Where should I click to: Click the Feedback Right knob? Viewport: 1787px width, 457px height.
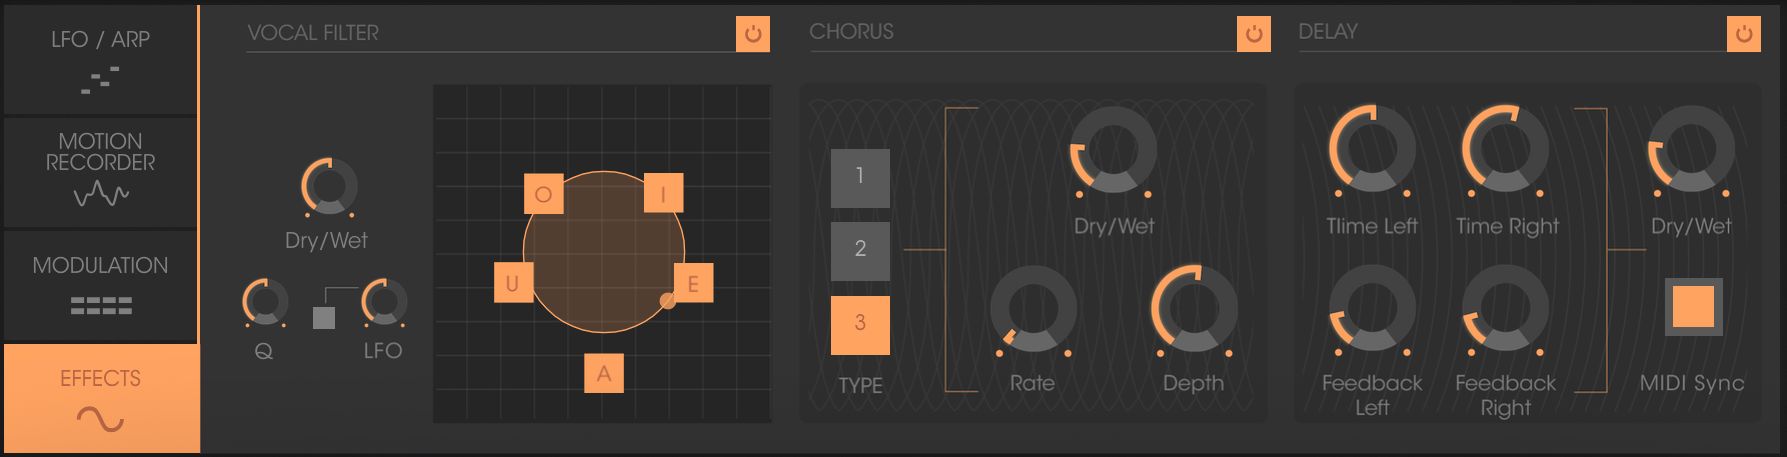pos(1505,308)
